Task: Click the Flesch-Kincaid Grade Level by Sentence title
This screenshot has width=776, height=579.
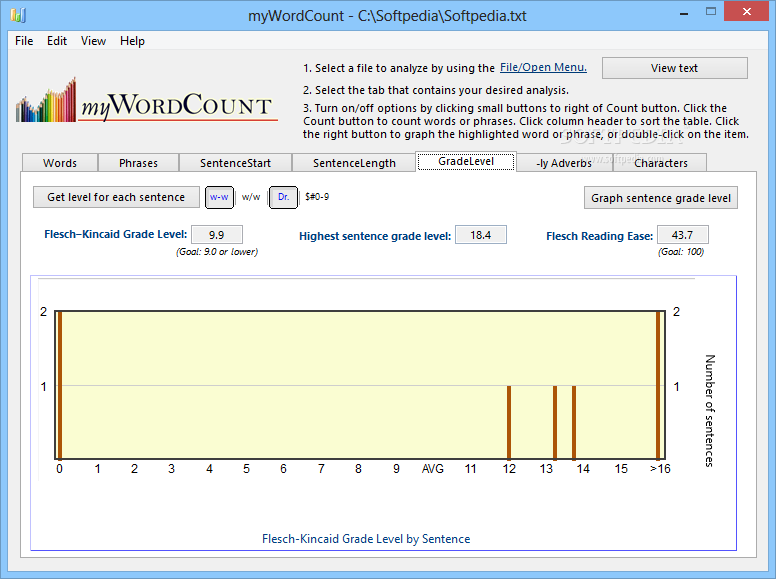Action: tap(366, 539)
